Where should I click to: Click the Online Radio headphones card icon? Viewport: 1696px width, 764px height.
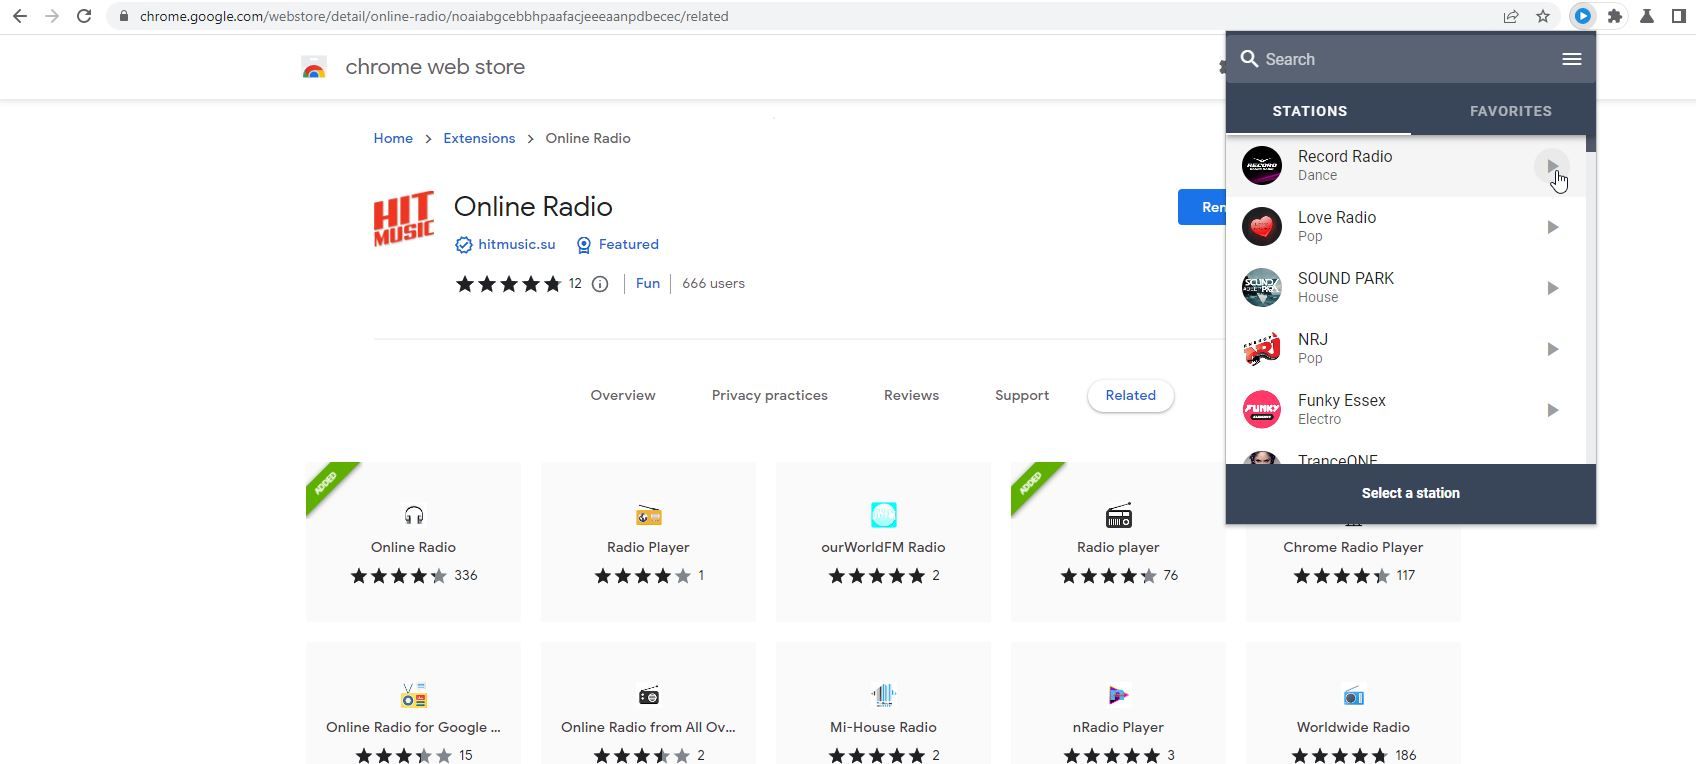tap(414, 515)
